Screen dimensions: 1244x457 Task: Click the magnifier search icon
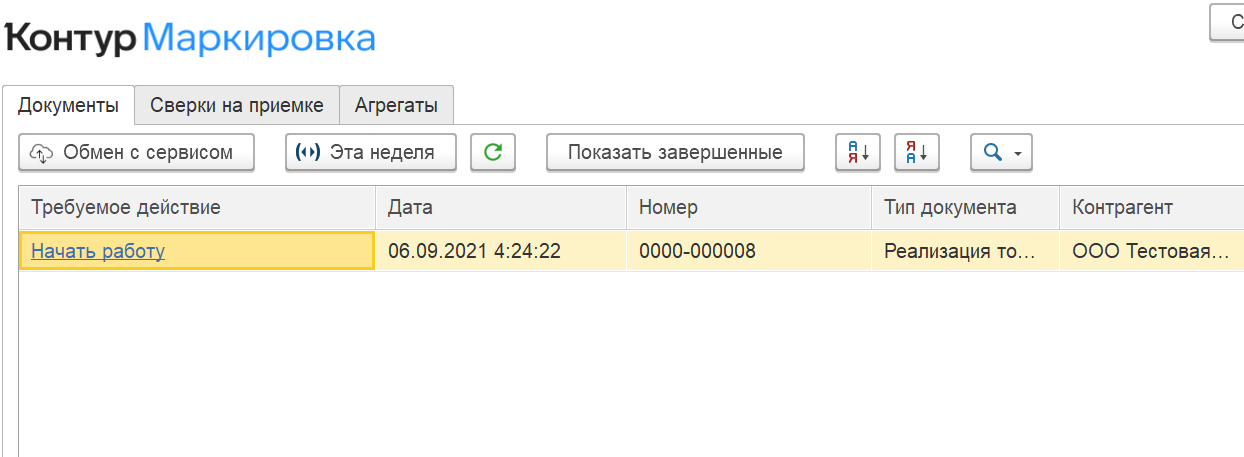(993, 152)
